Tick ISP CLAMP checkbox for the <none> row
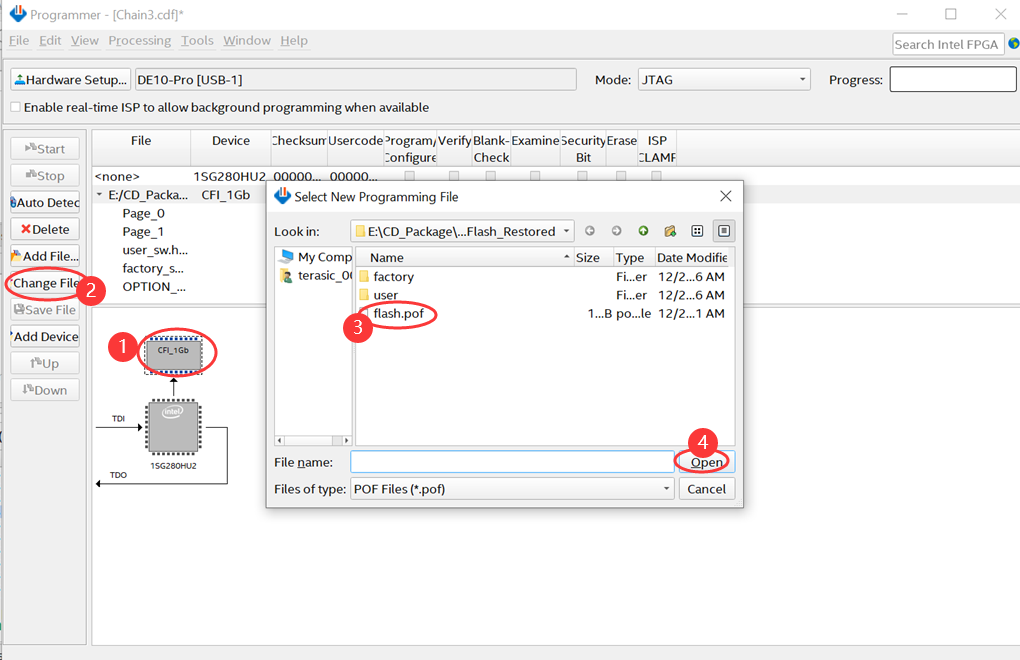Image resolution: width=1020 pixels, height=660 pixels. [656, 176]
